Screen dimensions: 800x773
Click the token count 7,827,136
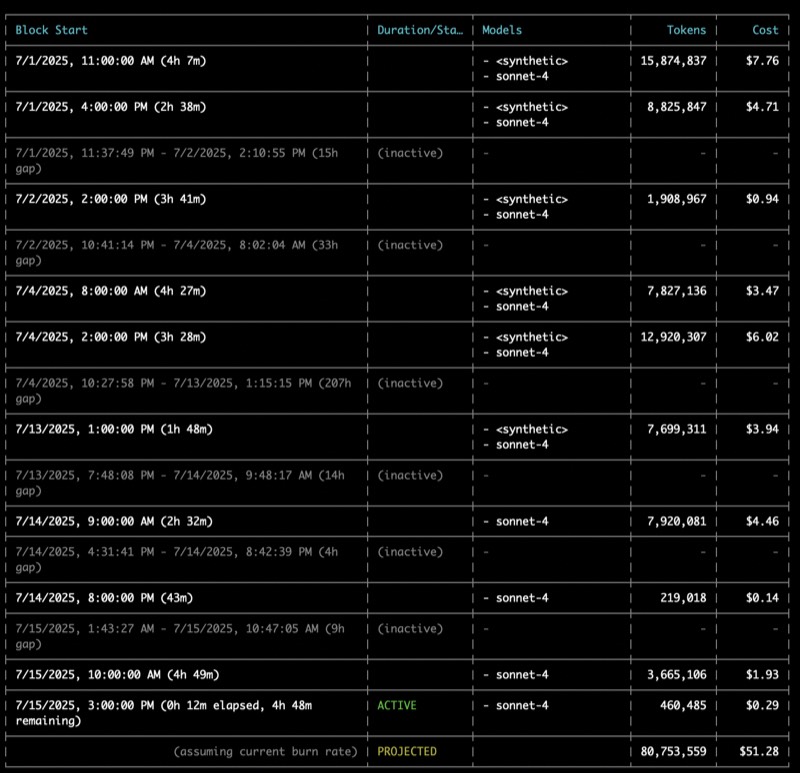(677, 291)
